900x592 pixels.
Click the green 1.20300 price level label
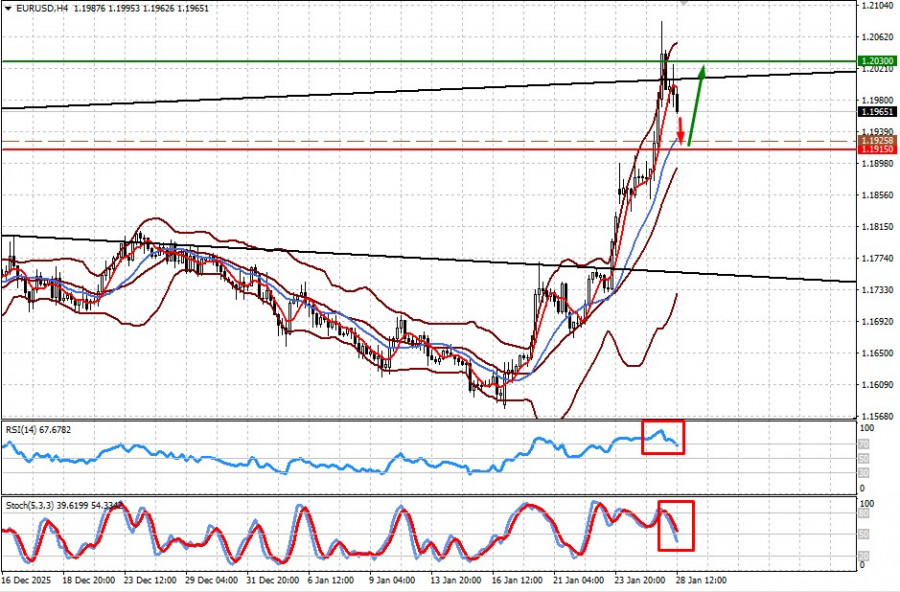click(x=877, y=61)
